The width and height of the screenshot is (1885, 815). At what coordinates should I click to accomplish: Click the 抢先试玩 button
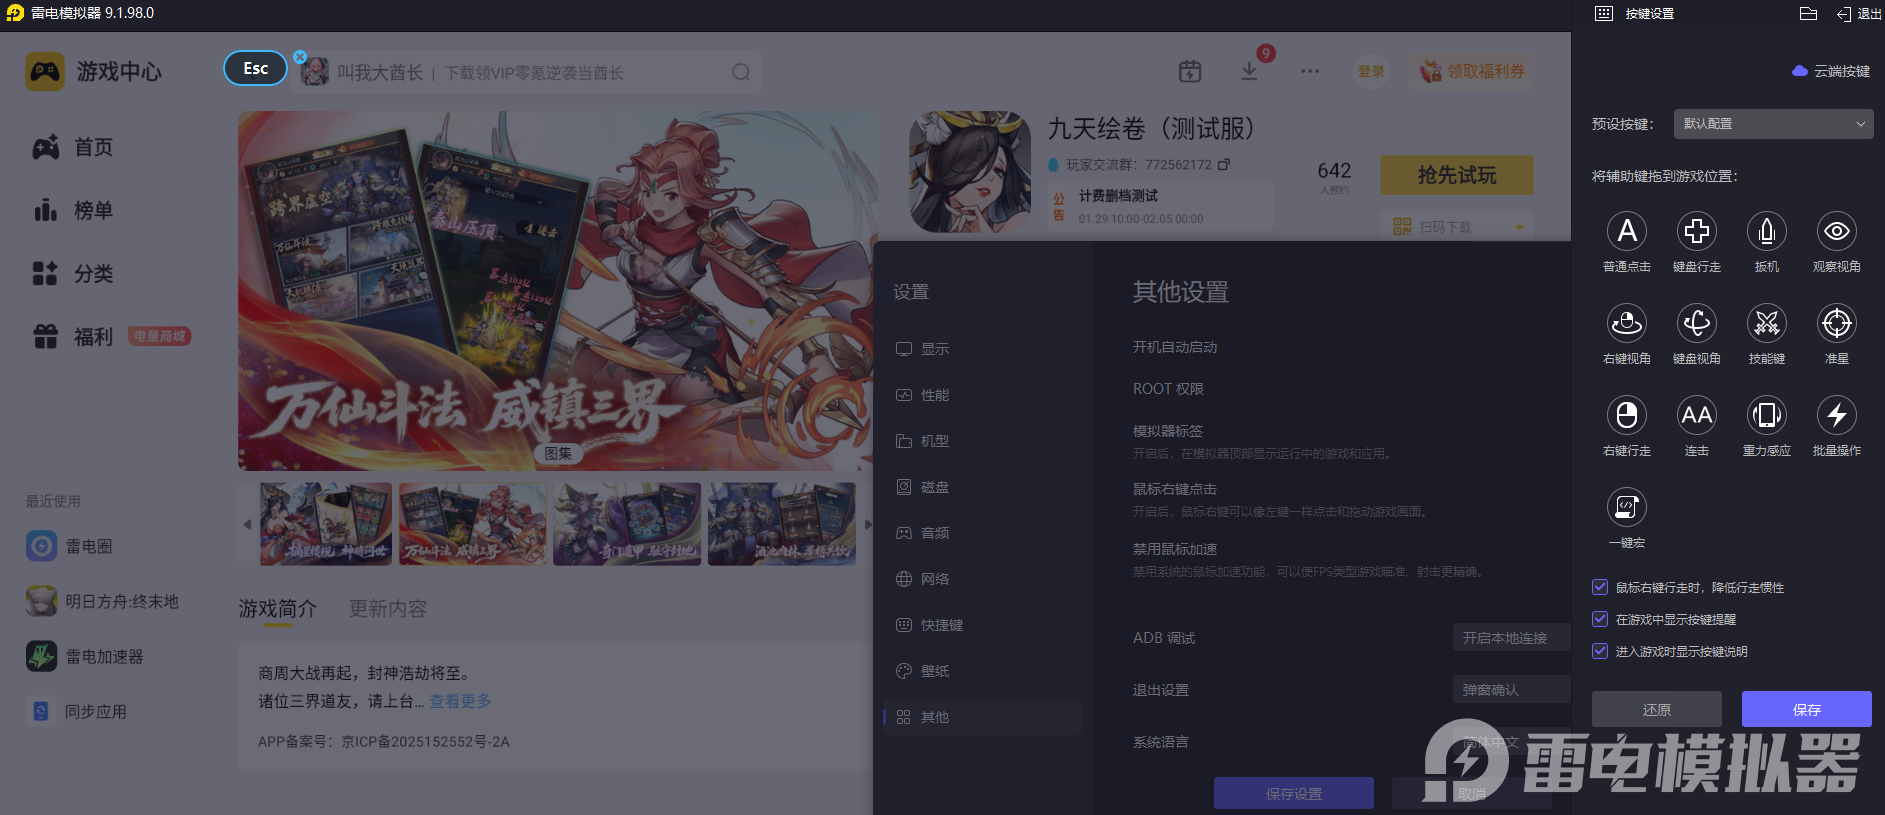click(1457, 175)
